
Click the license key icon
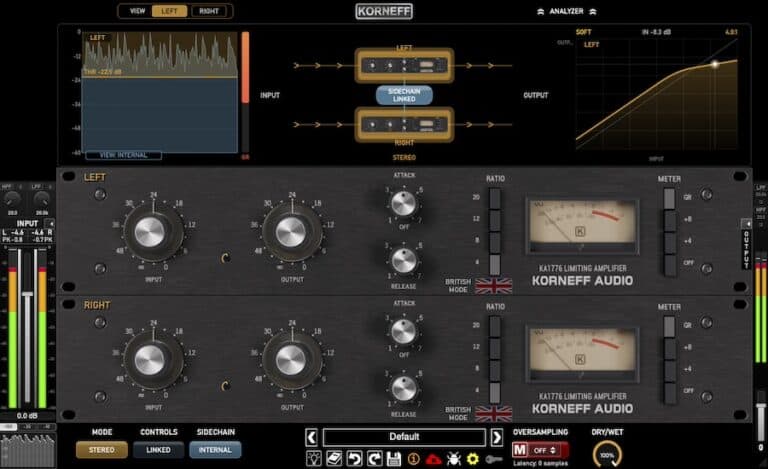pos(494,459)
